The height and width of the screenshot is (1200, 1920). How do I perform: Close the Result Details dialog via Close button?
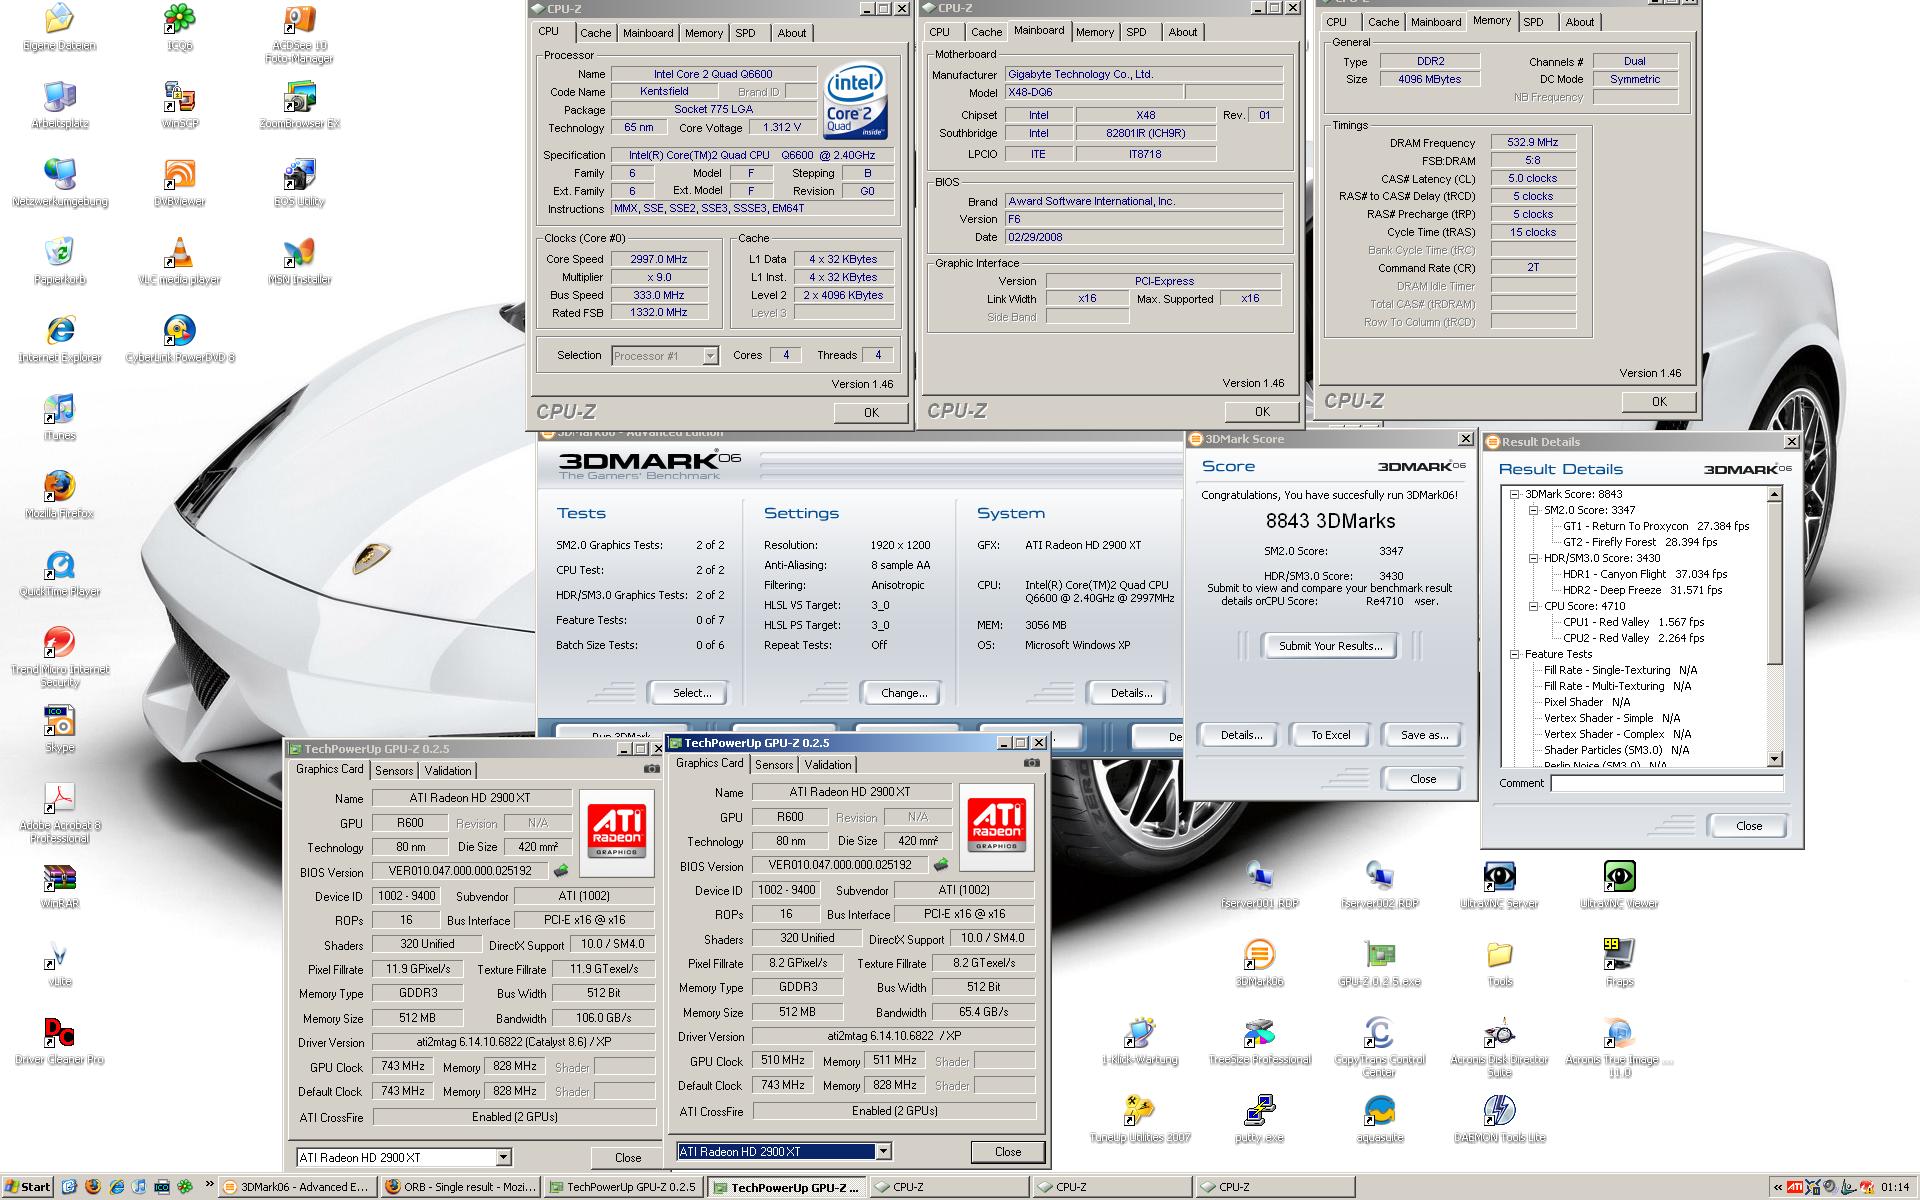(x=1749, y=826)
